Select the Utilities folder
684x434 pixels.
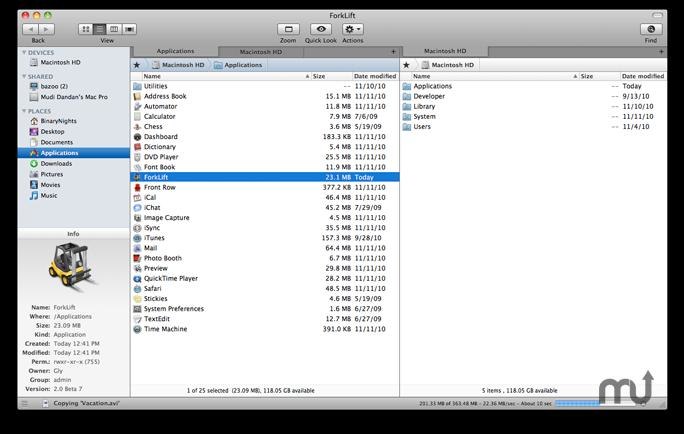265,86
